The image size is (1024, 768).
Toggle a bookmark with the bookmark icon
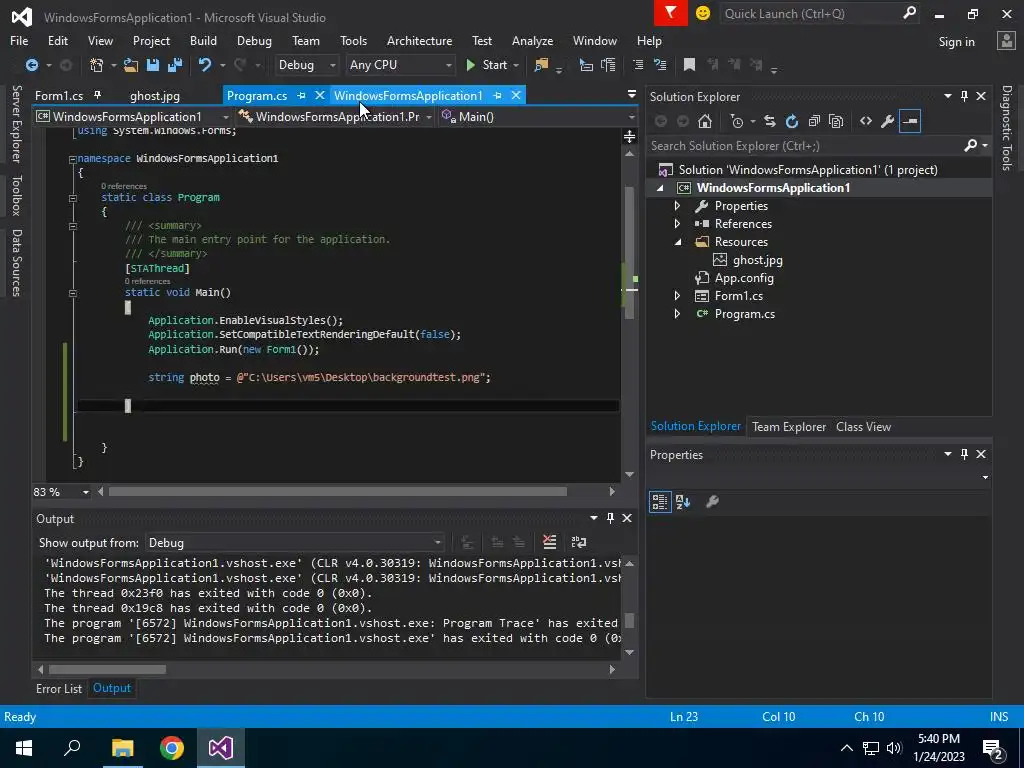coord(689,65)
